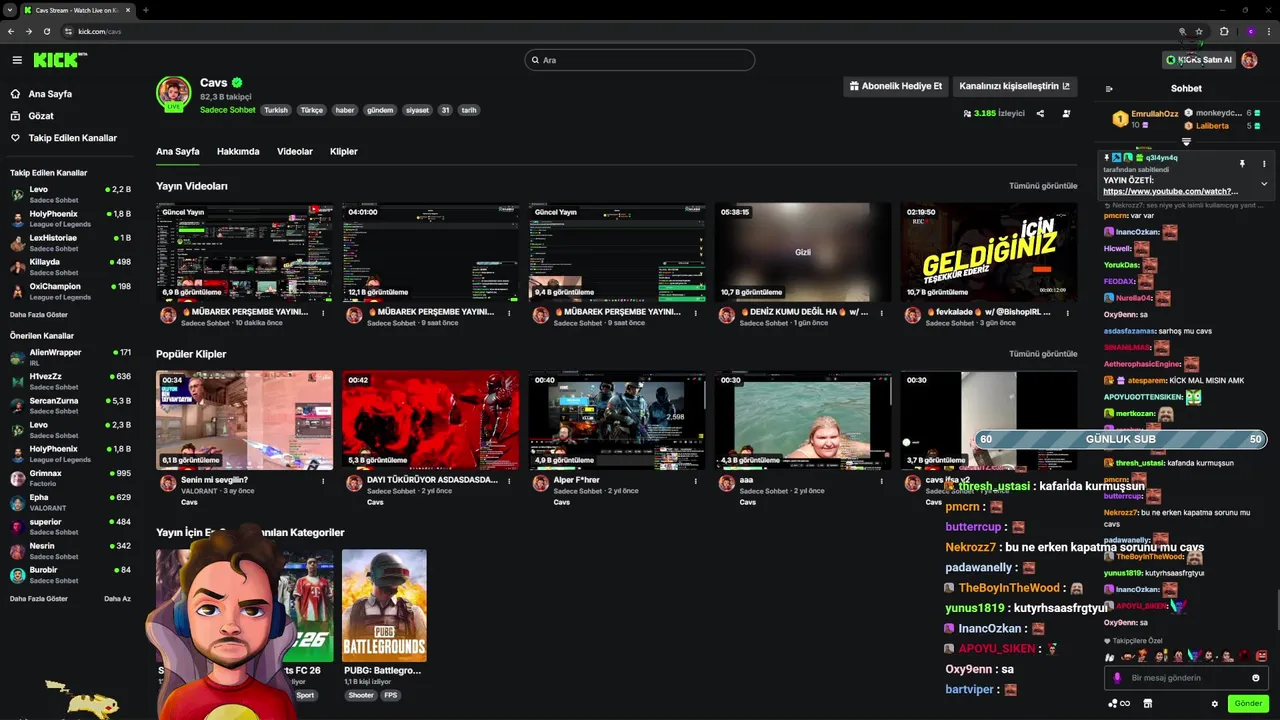Open the chat identity icon in the message box

point(1118,678)
